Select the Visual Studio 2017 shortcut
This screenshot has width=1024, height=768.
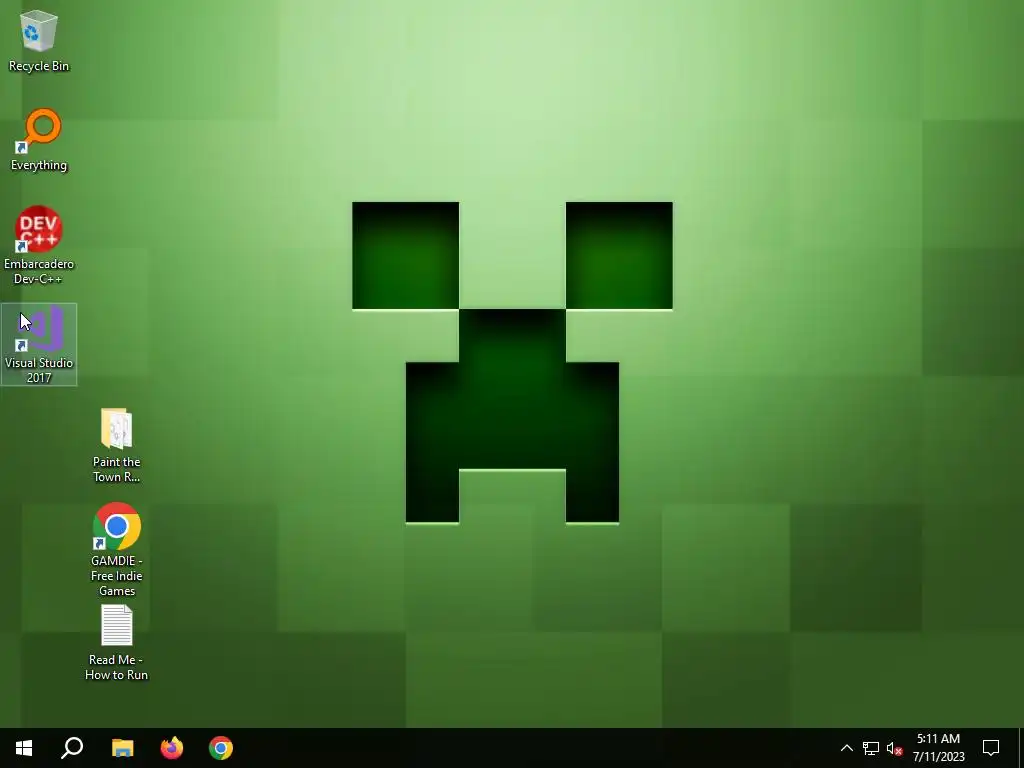point(39,344)
